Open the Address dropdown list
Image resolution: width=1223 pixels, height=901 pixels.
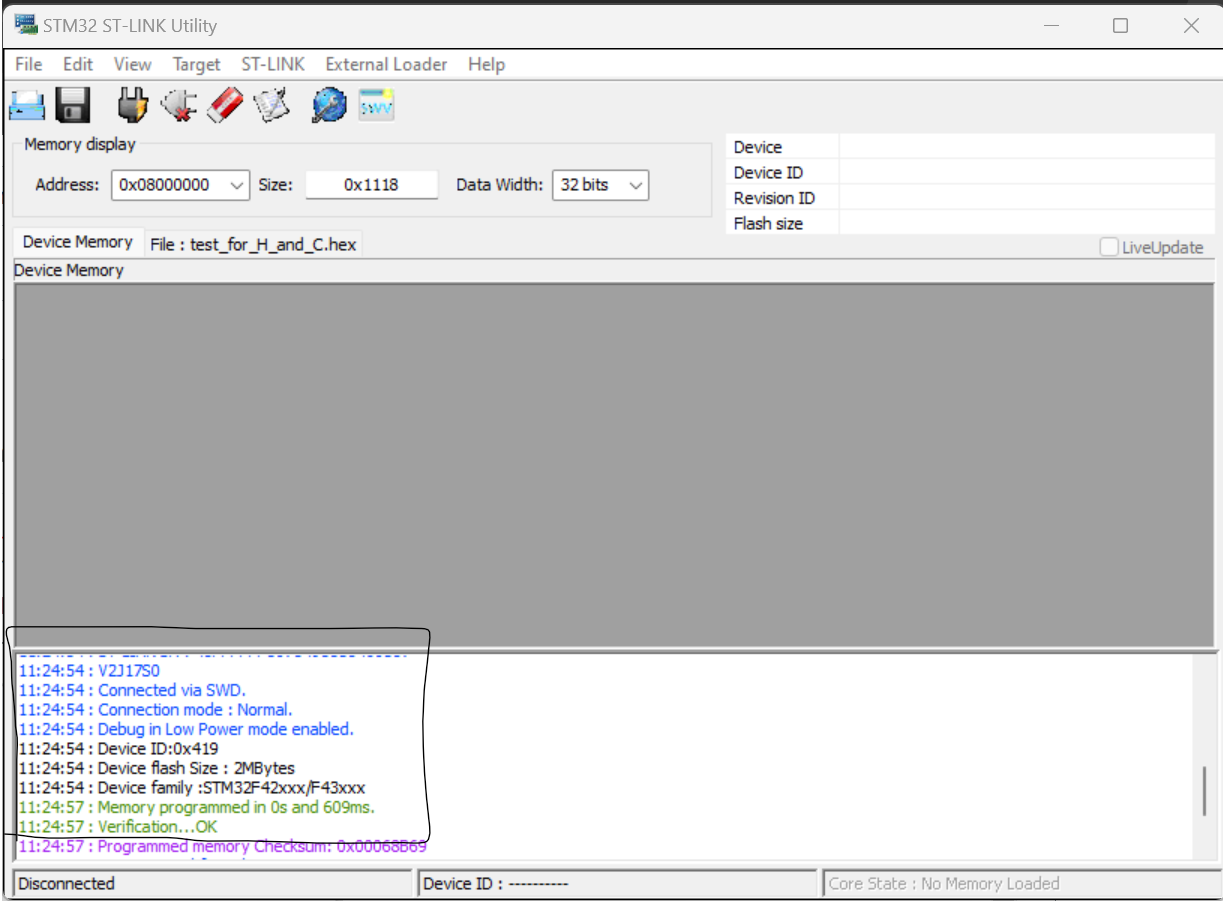pyautogui.click(x=235, y=185)
